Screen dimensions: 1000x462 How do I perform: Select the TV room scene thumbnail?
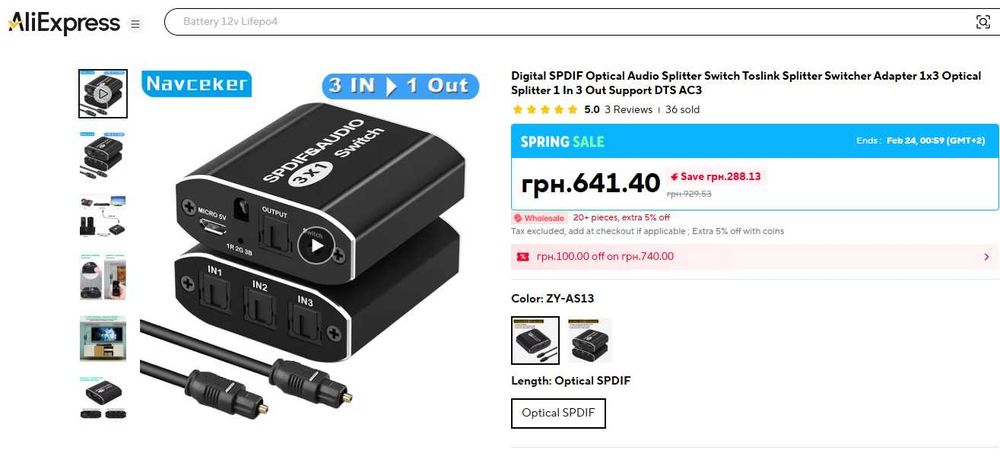pos(103,338)
